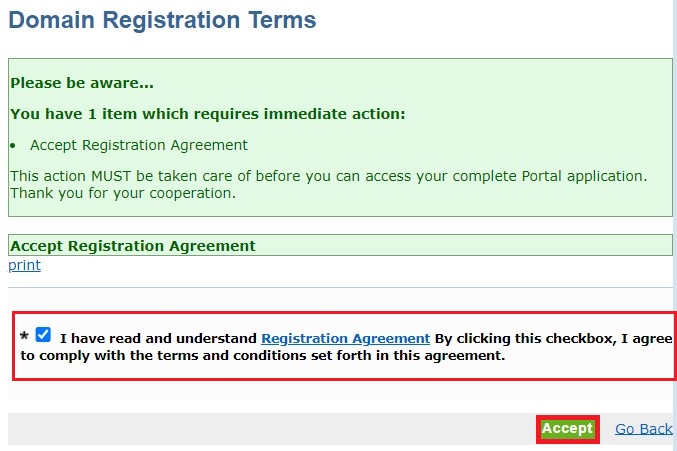Click the gray footer bar left of Accept
The height and width of the screenshot is (451, 677).
(272, 429)
